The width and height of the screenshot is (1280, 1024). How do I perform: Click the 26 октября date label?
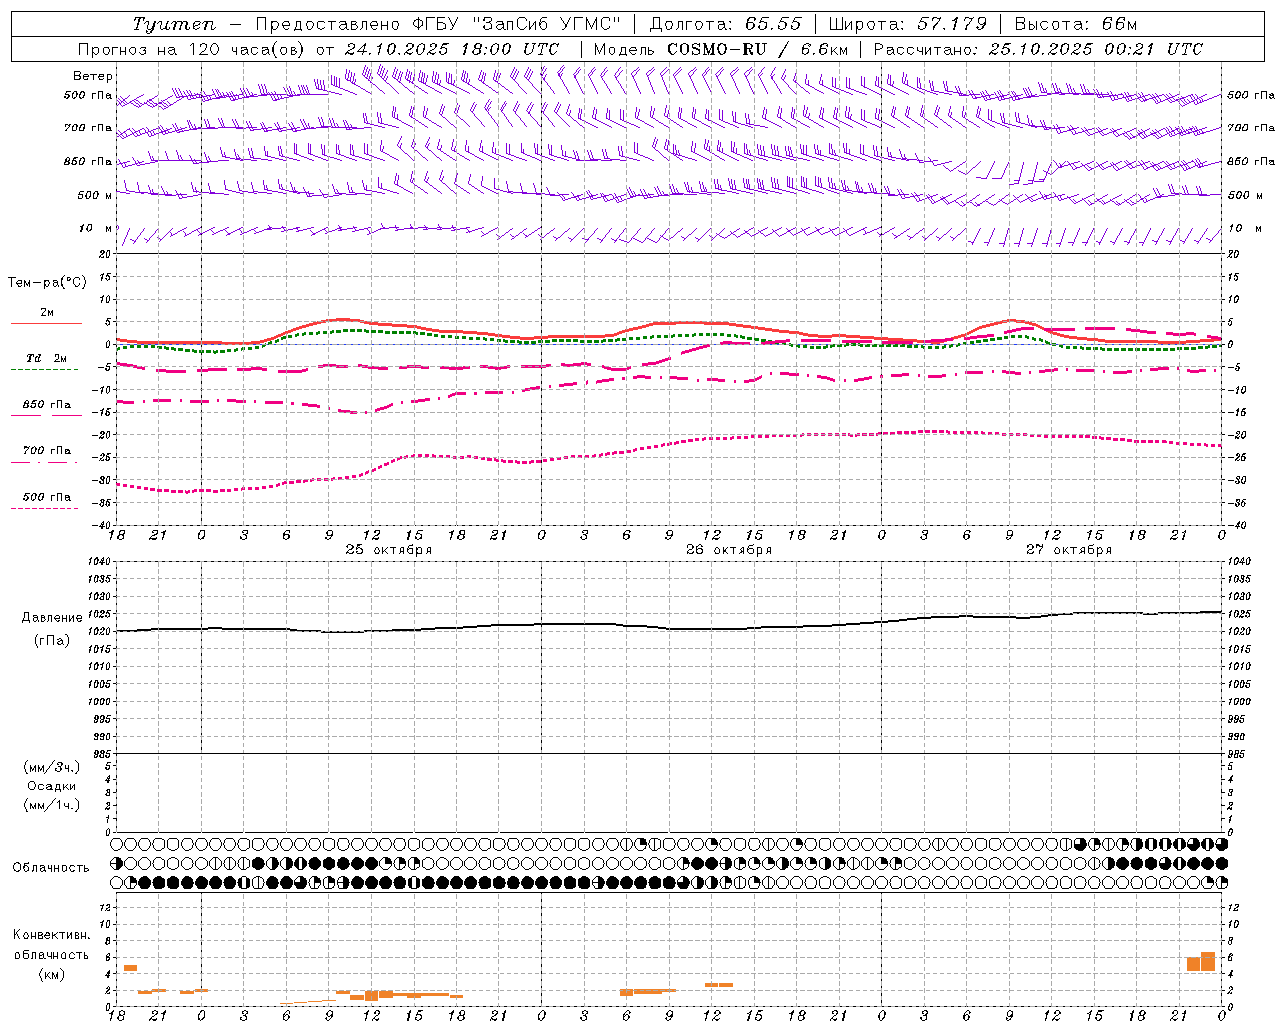tap(729, 550)
